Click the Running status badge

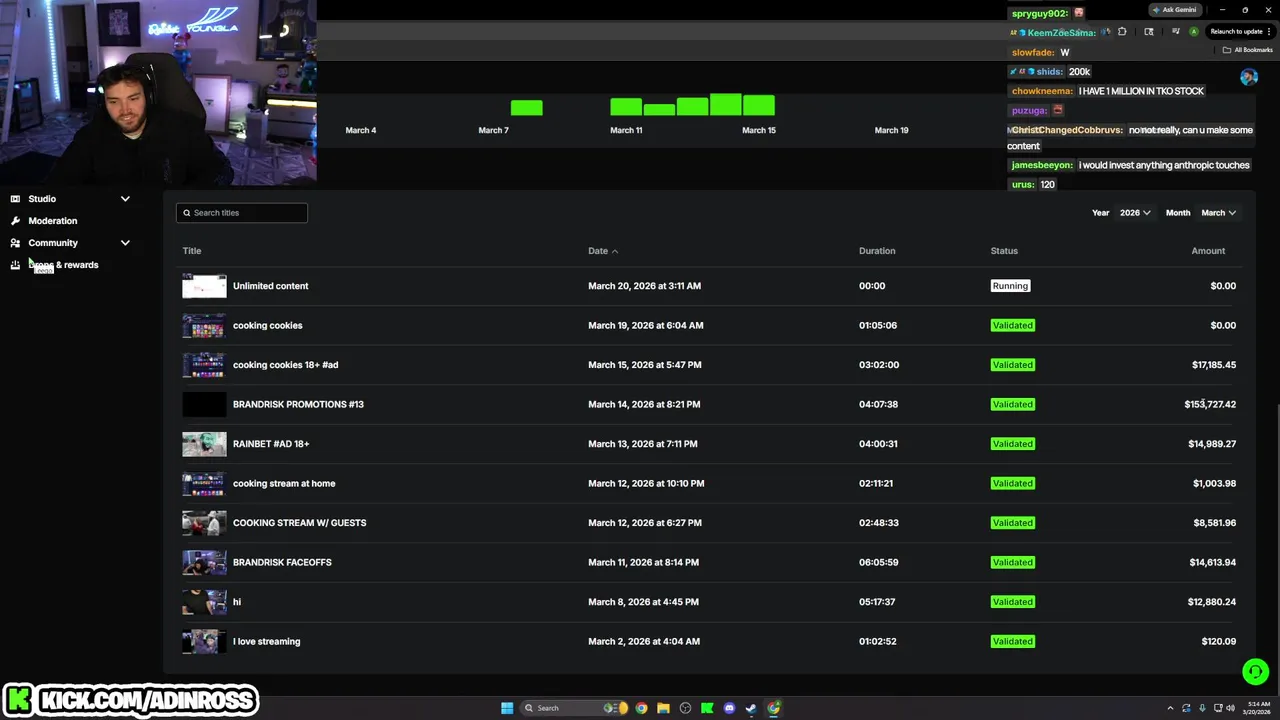[1010, 286]
